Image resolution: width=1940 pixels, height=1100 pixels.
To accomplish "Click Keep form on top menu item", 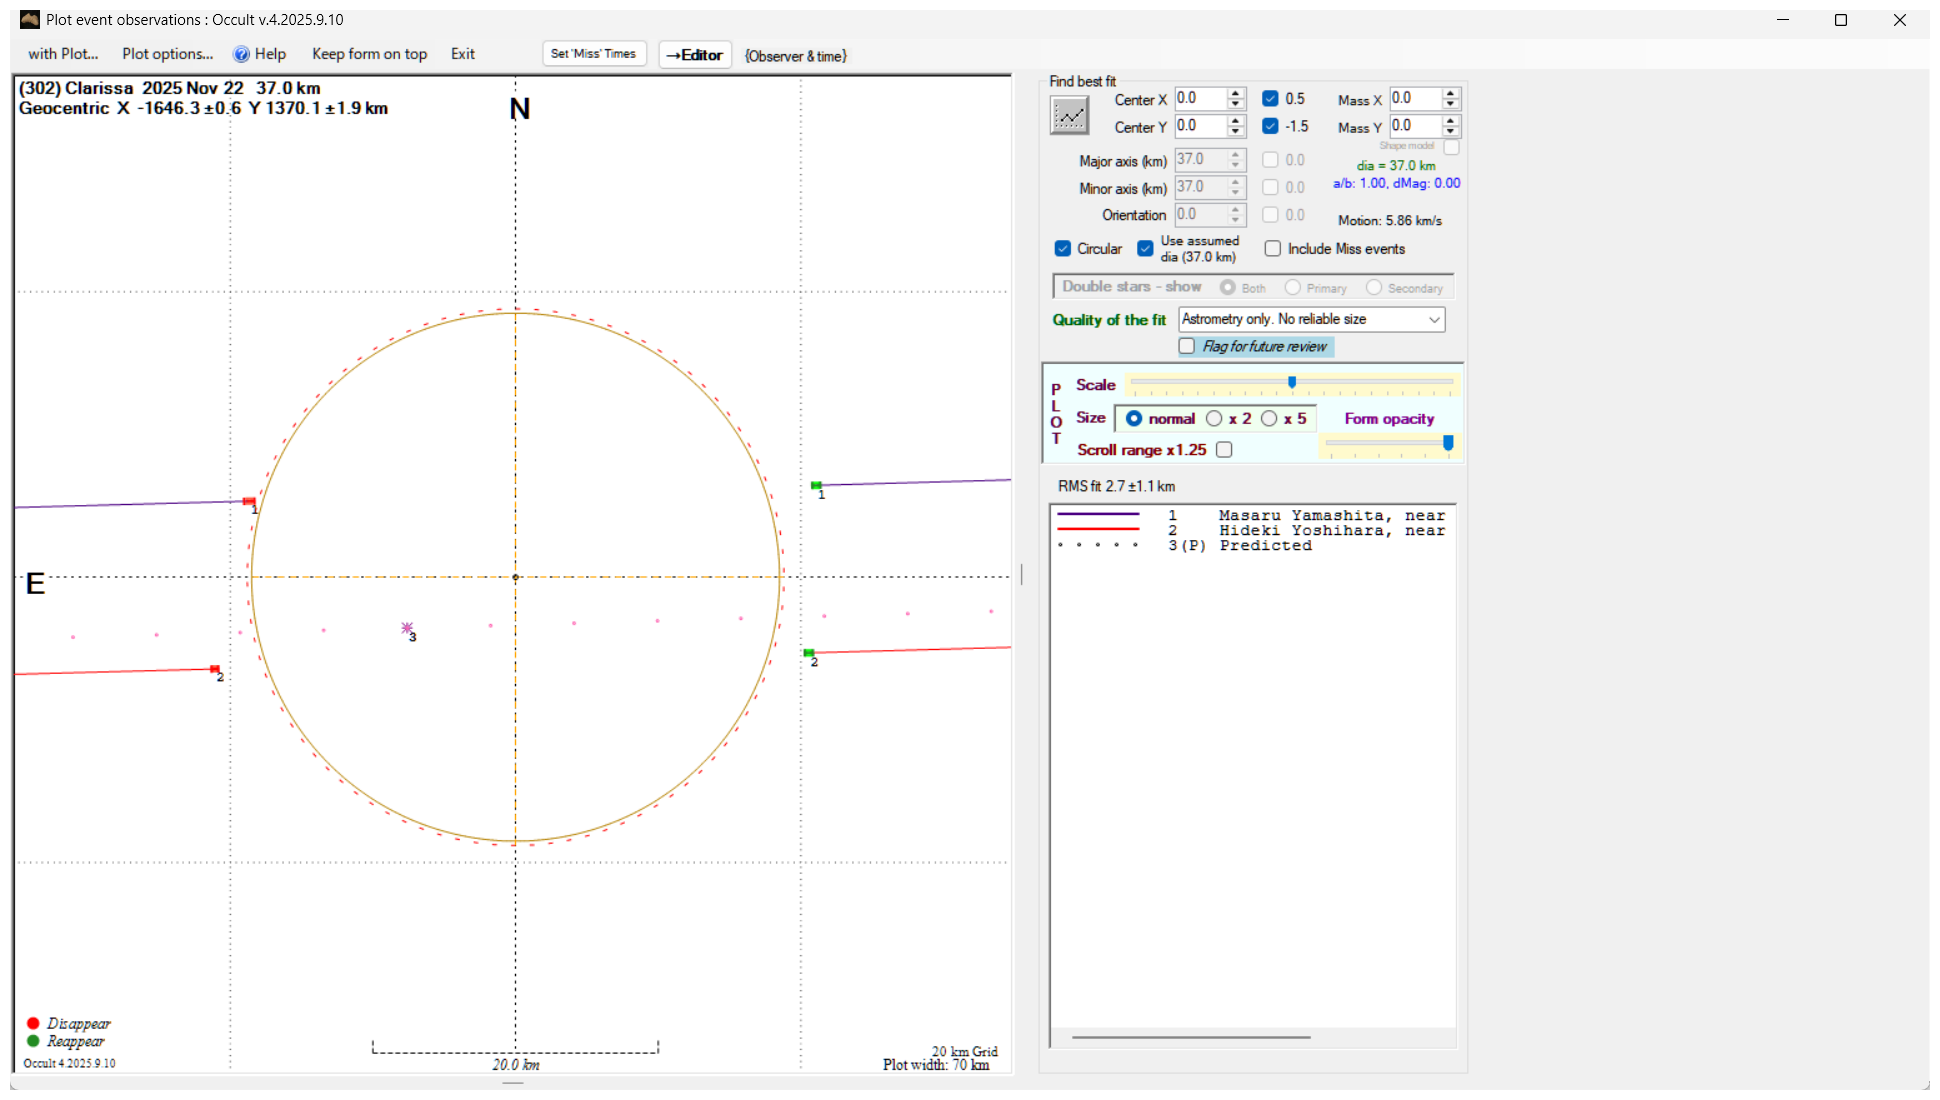I will point(369,54).
